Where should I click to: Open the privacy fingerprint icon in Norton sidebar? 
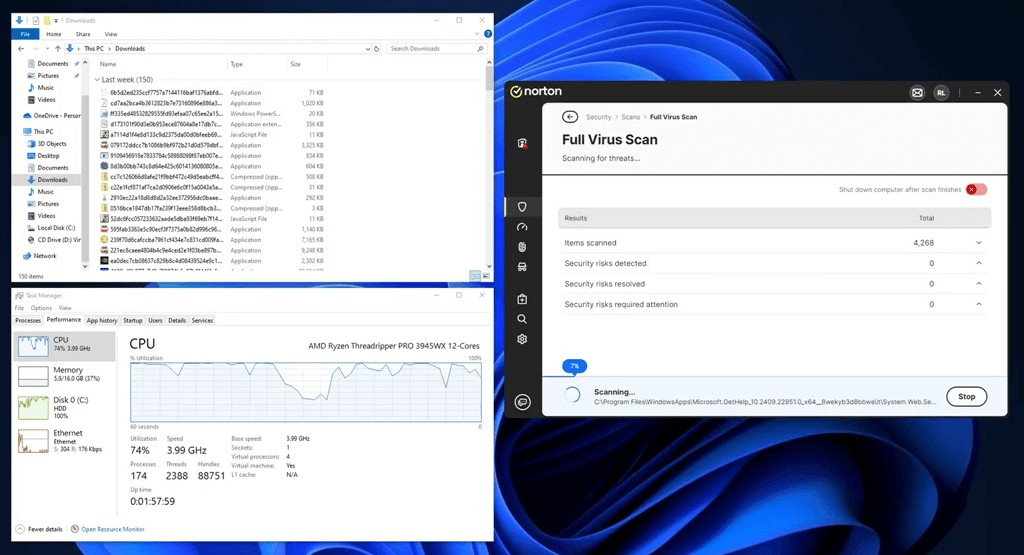coord(522,247)
